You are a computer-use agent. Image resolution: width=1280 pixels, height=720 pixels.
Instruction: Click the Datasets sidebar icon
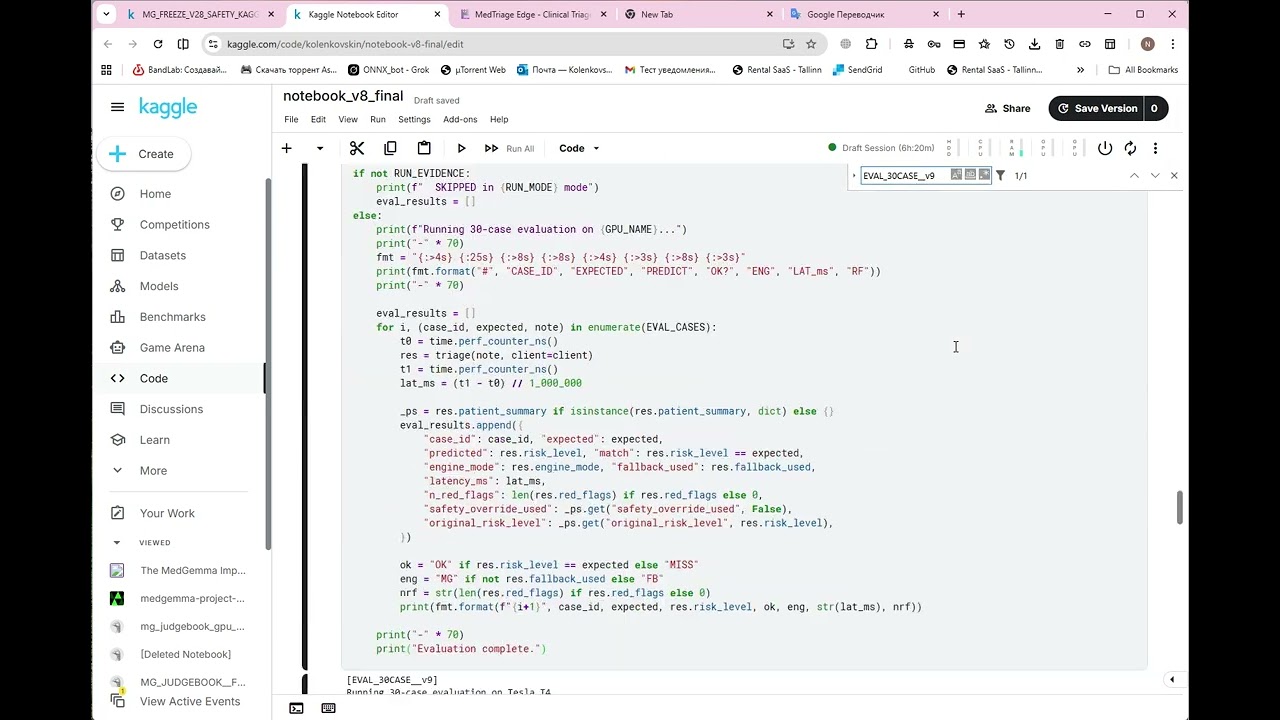coord(118,255)
